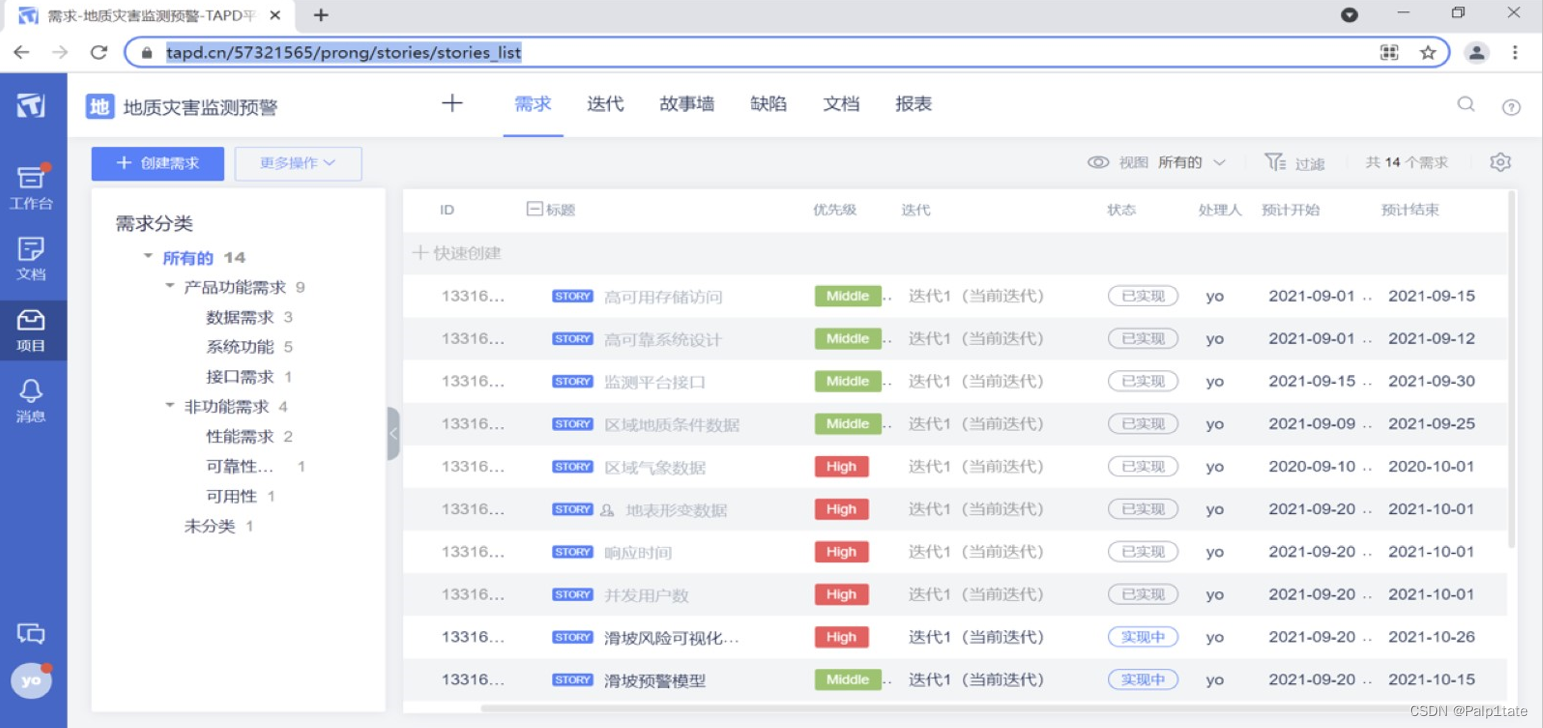Click STORY icon of 滑坡预警模型
The height and width of the screenshot is (728, 1543).
[x=573, y=680]
